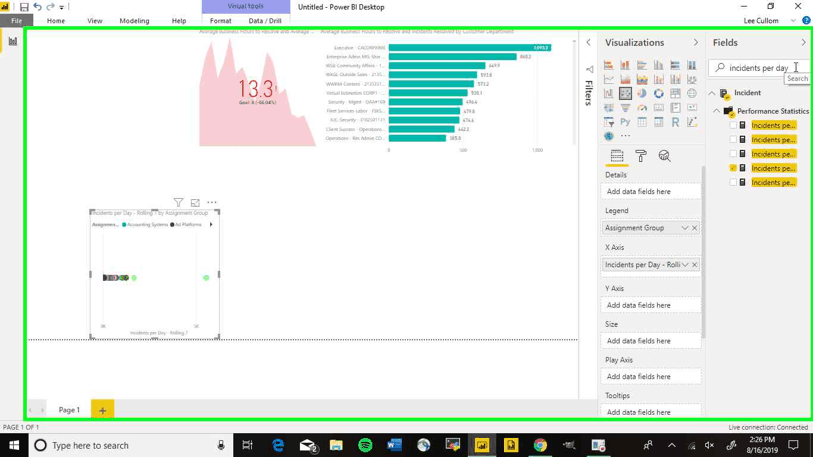Undo the last action
Image resolution: width=814 pixels, height=457 pixels.
pos(37,7)
